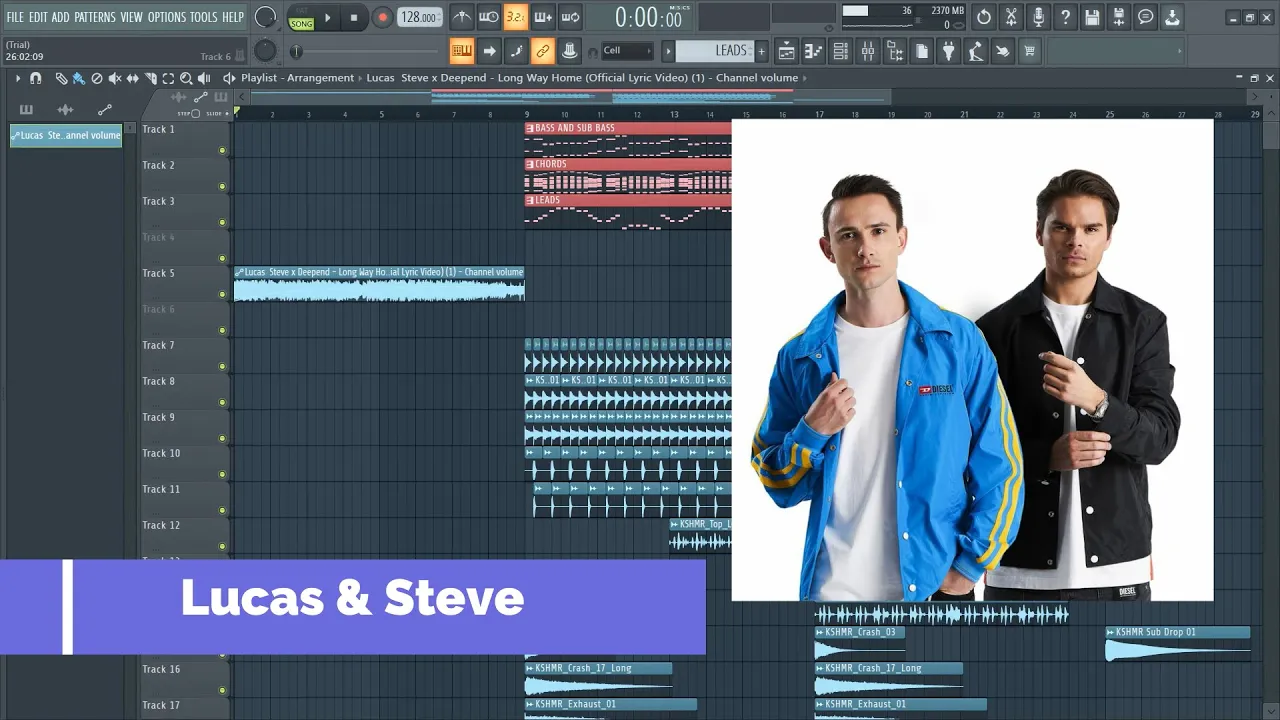The image size is (1280, 720).
Task: Click the Track 7 header label
Action: click(x=158, y=345)
